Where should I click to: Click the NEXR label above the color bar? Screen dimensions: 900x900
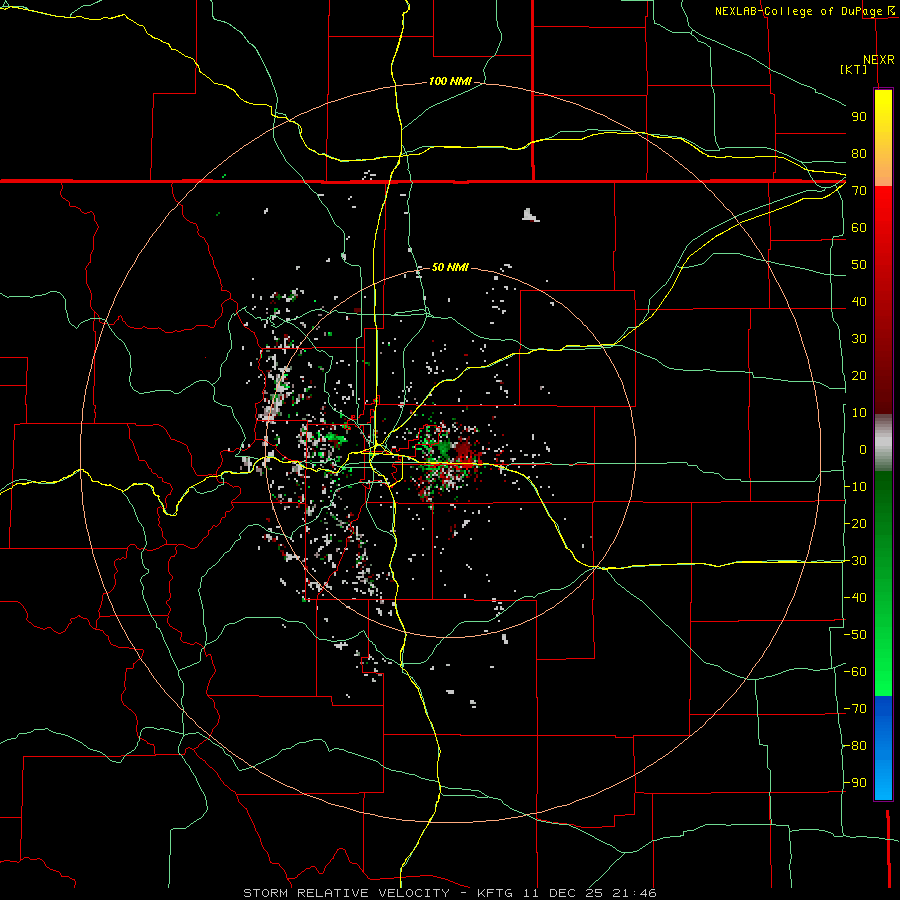879,60
